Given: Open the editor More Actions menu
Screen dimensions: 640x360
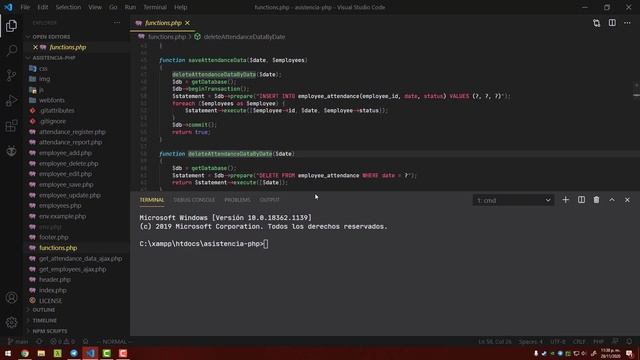Looking at the screenshot, I should [x=627, y=23].
